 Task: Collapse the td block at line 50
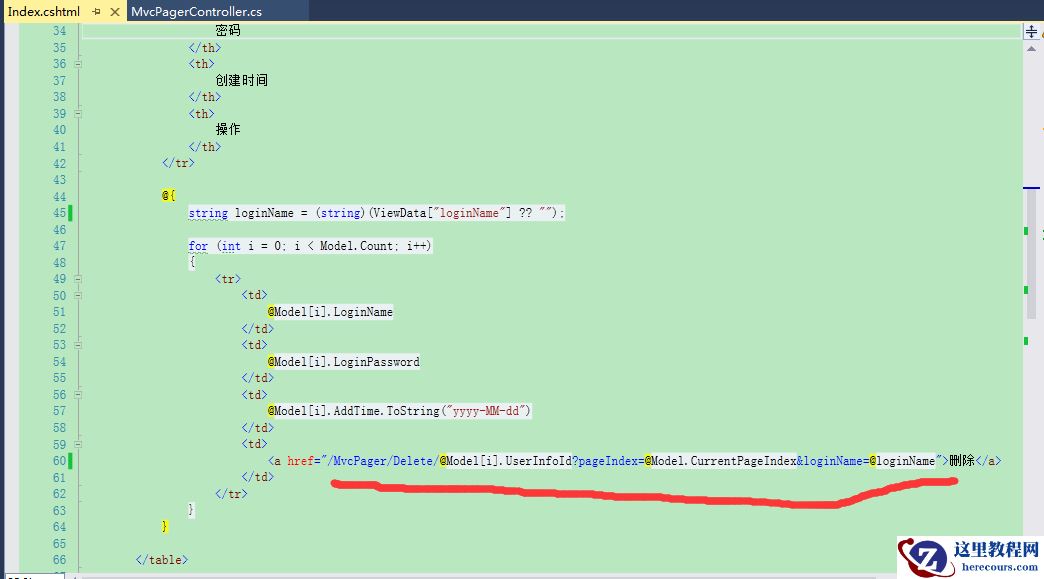[x=78, y=295]
